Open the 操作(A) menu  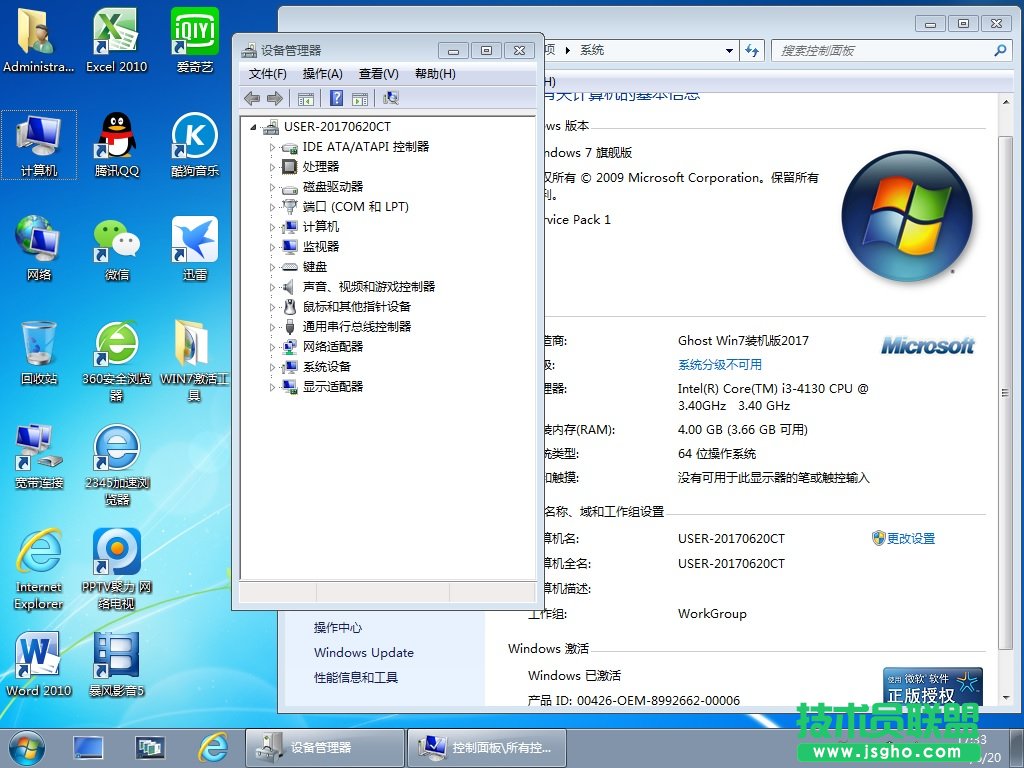(x=322, y=74)
